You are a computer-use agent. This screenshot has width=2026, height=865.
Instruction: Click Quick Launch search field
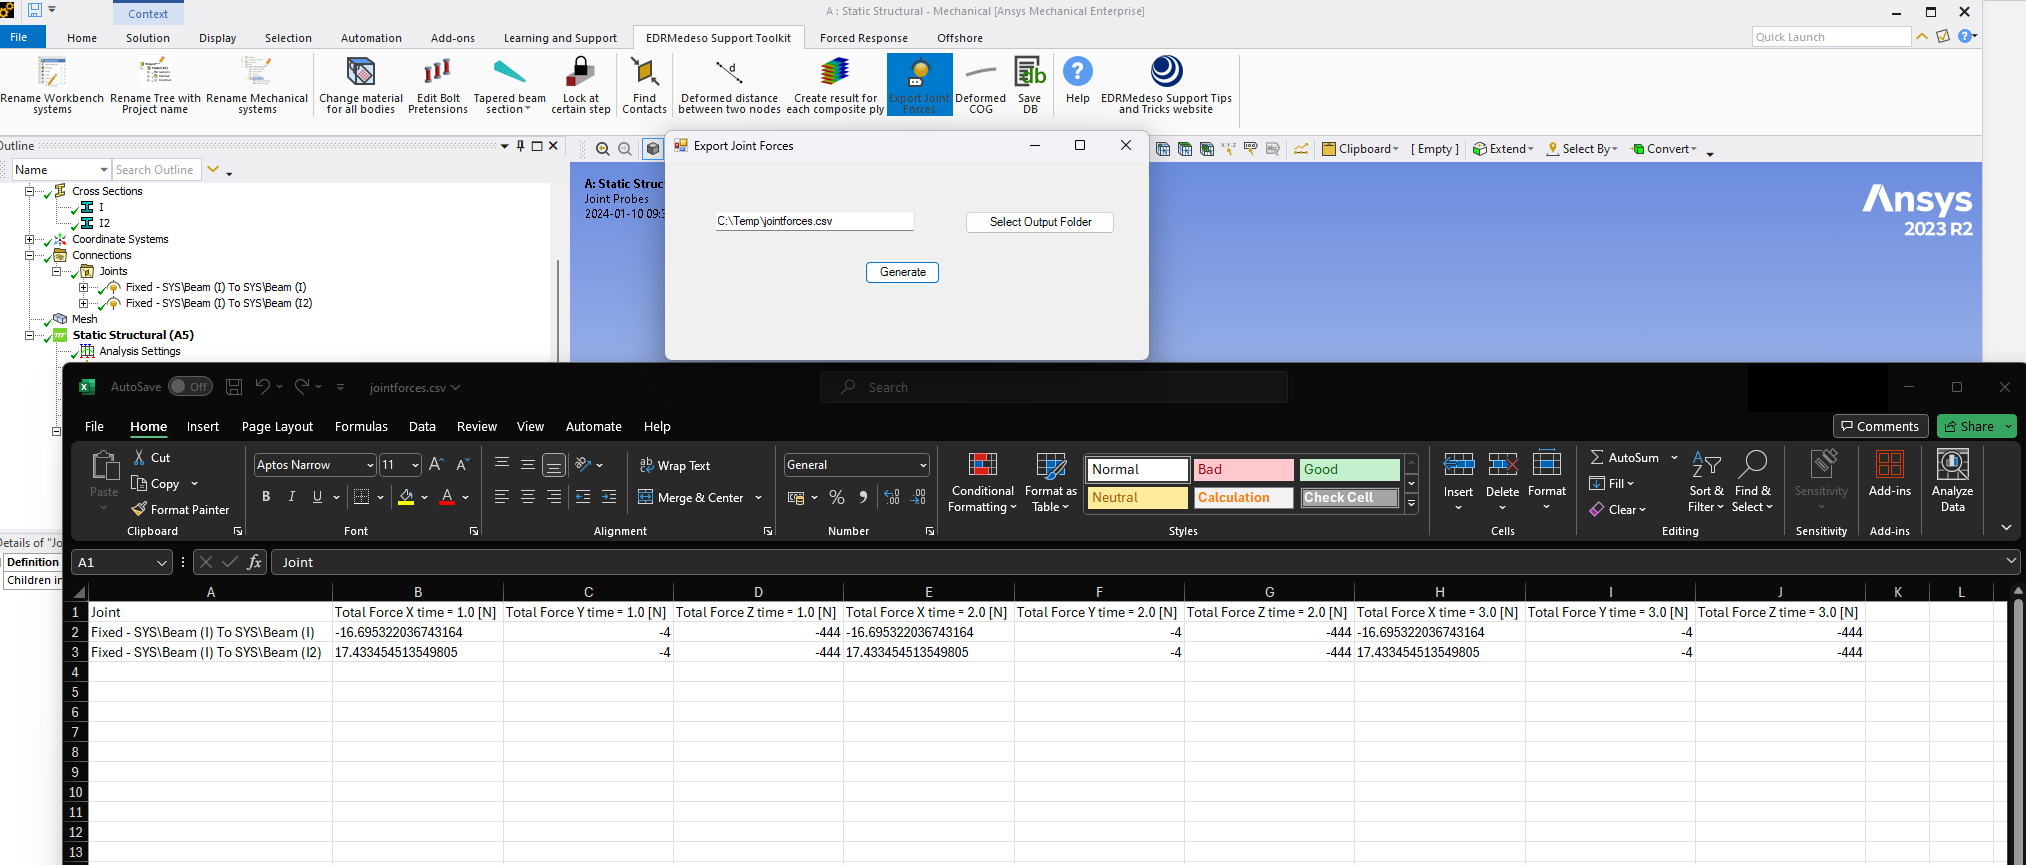[1831, 37]
